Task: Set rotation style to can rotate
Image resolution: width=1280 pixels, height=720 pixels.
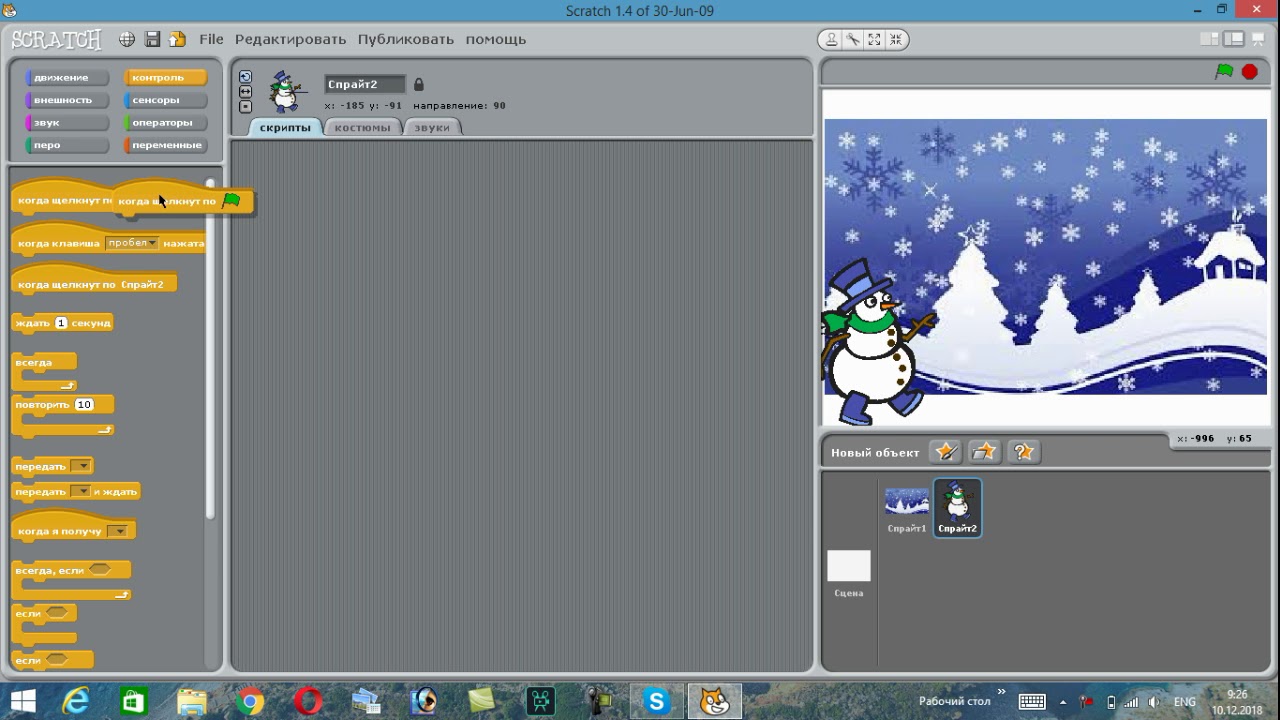Action: (245, 77)
